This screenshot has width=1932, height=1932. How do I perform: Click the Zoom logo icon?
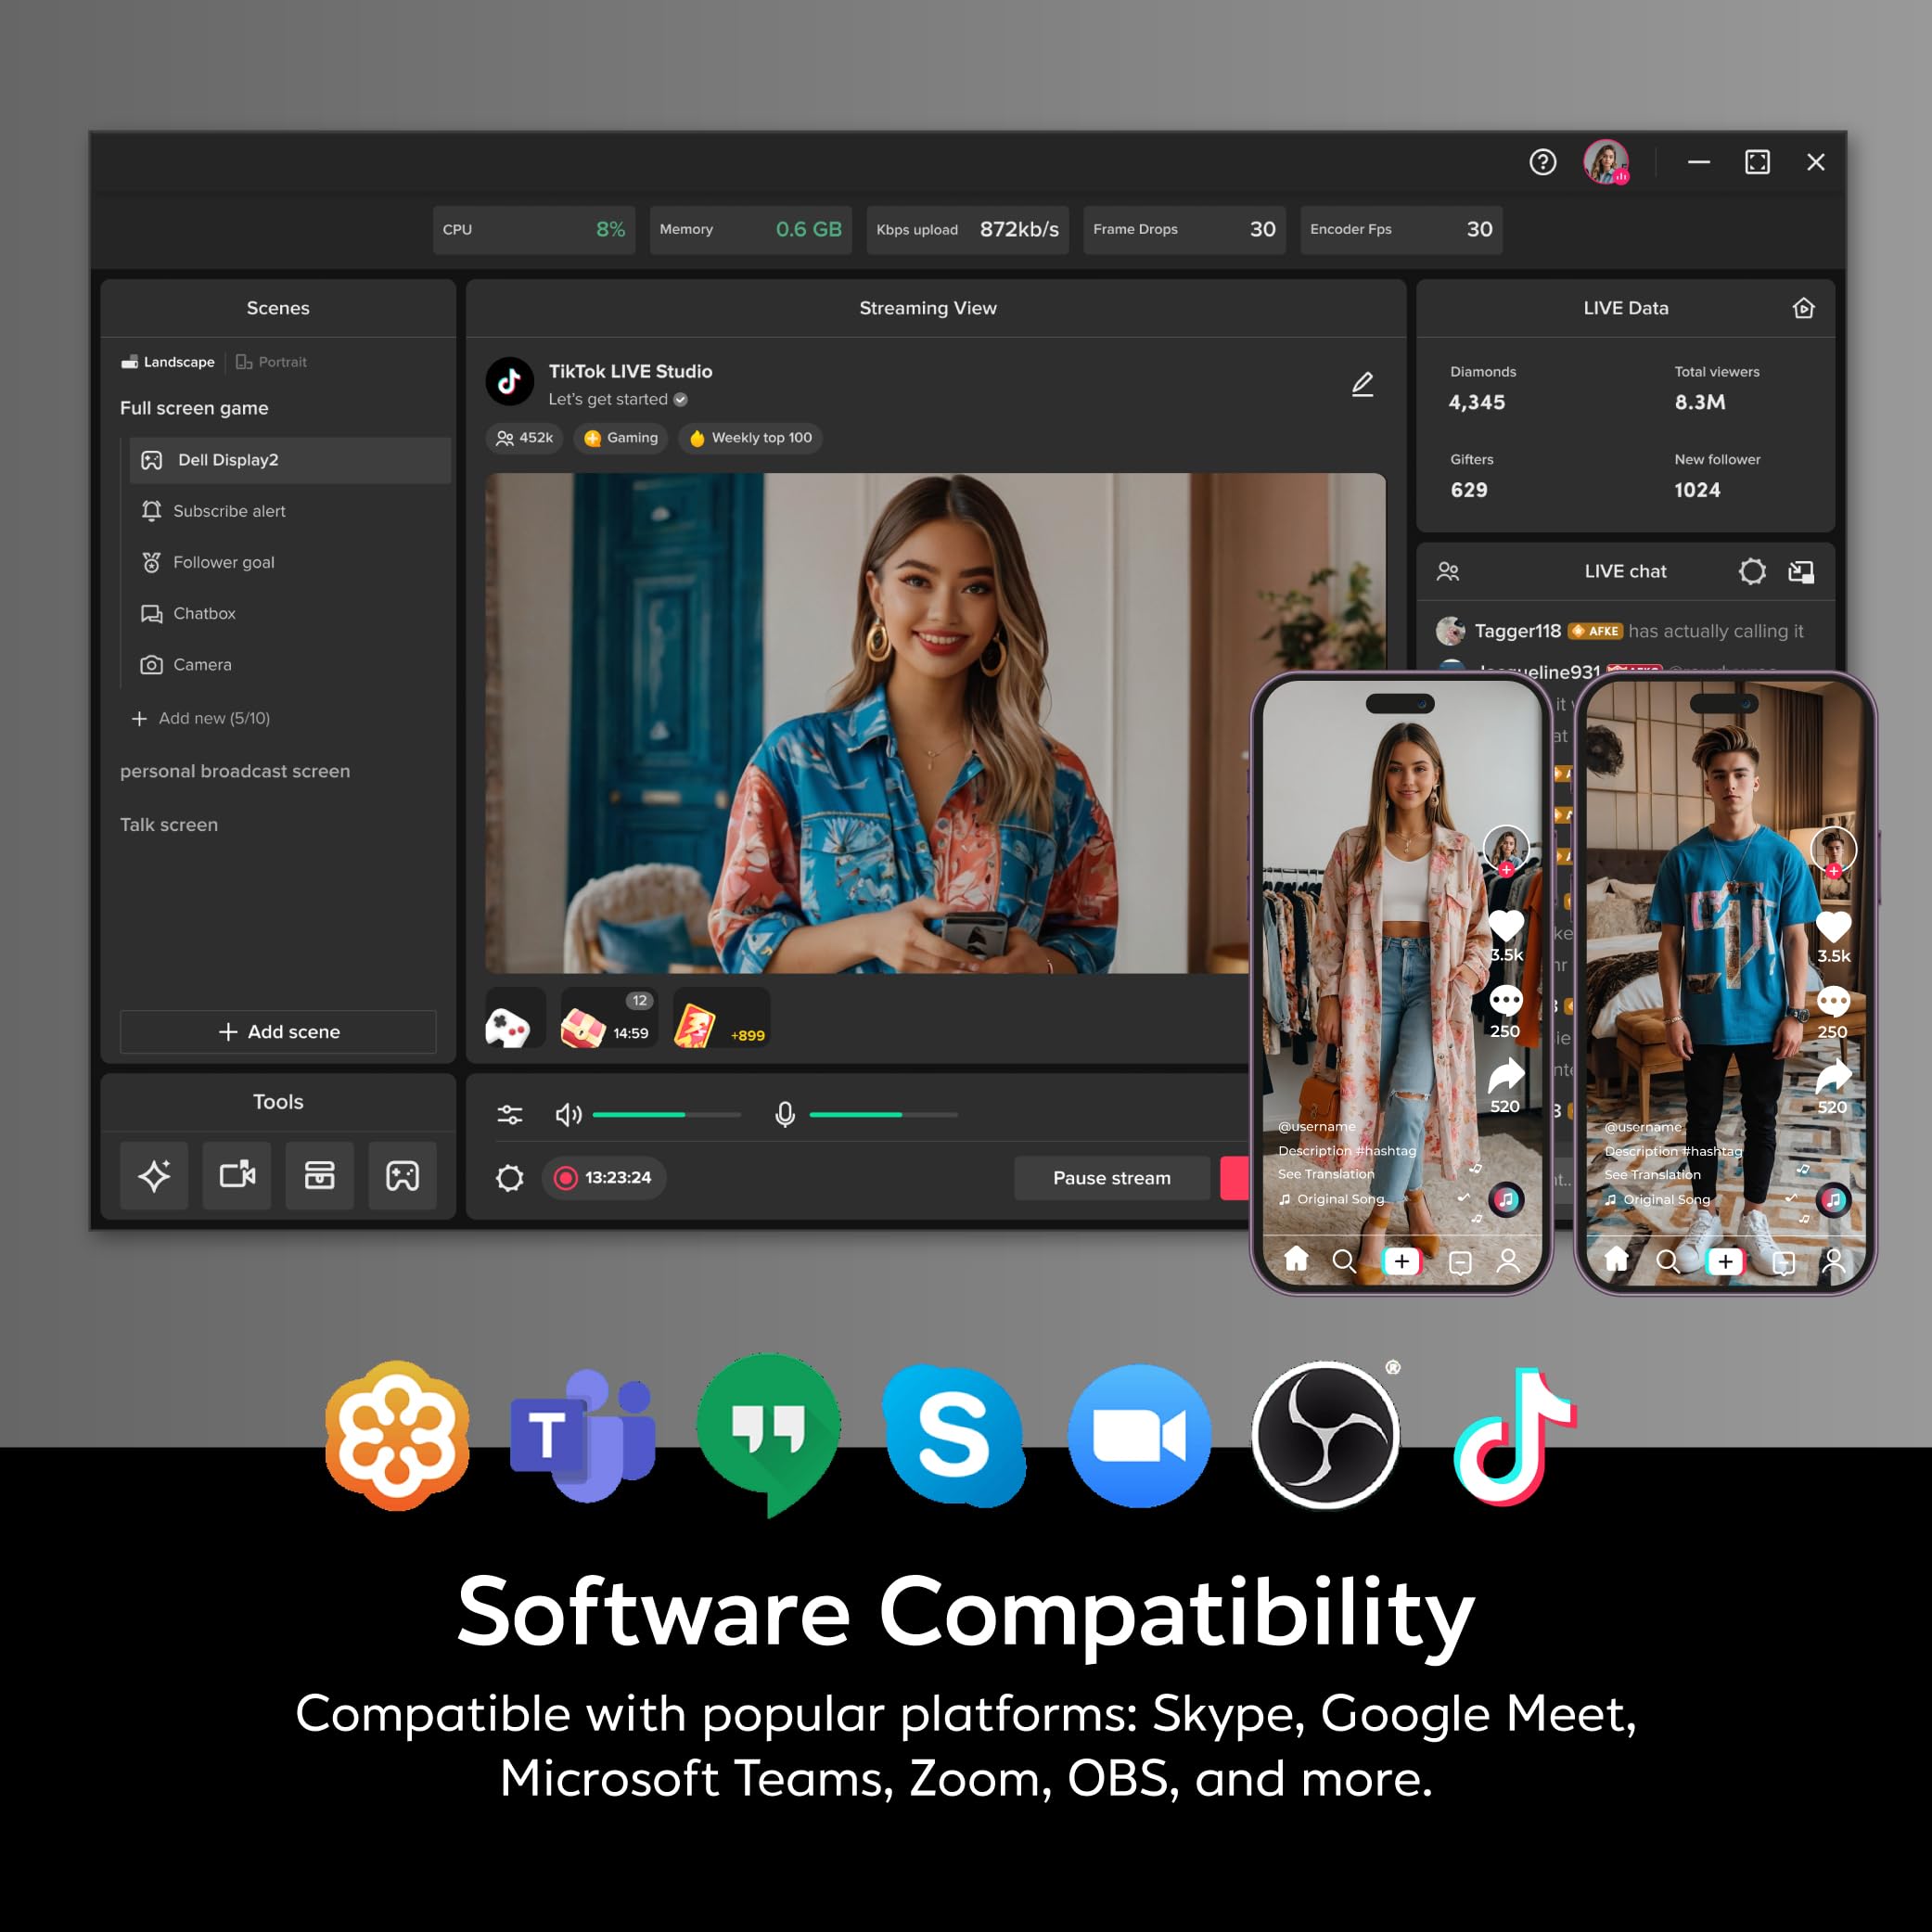pyautogui.click(x=1139, y=1435)
